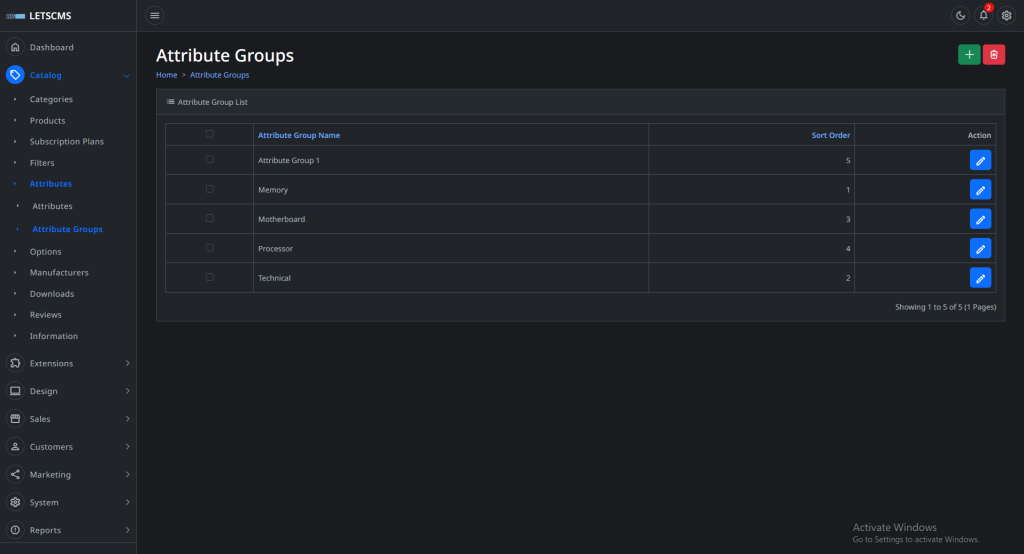Click the System gear icon in sidebar
The height and width of the screenshot is (554, 1024).
15,502
